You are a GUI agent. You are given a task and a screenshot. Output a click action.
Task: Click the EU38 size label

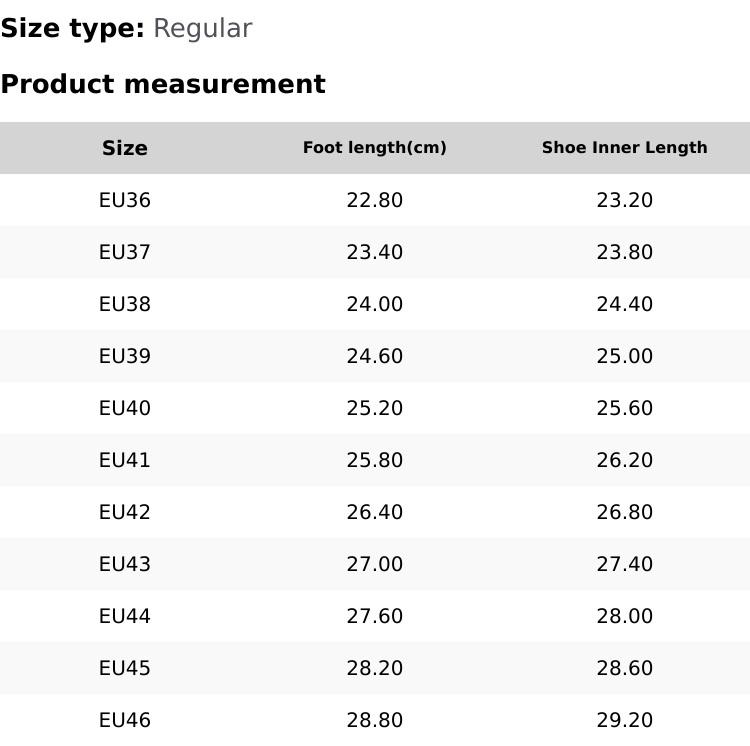125,304
